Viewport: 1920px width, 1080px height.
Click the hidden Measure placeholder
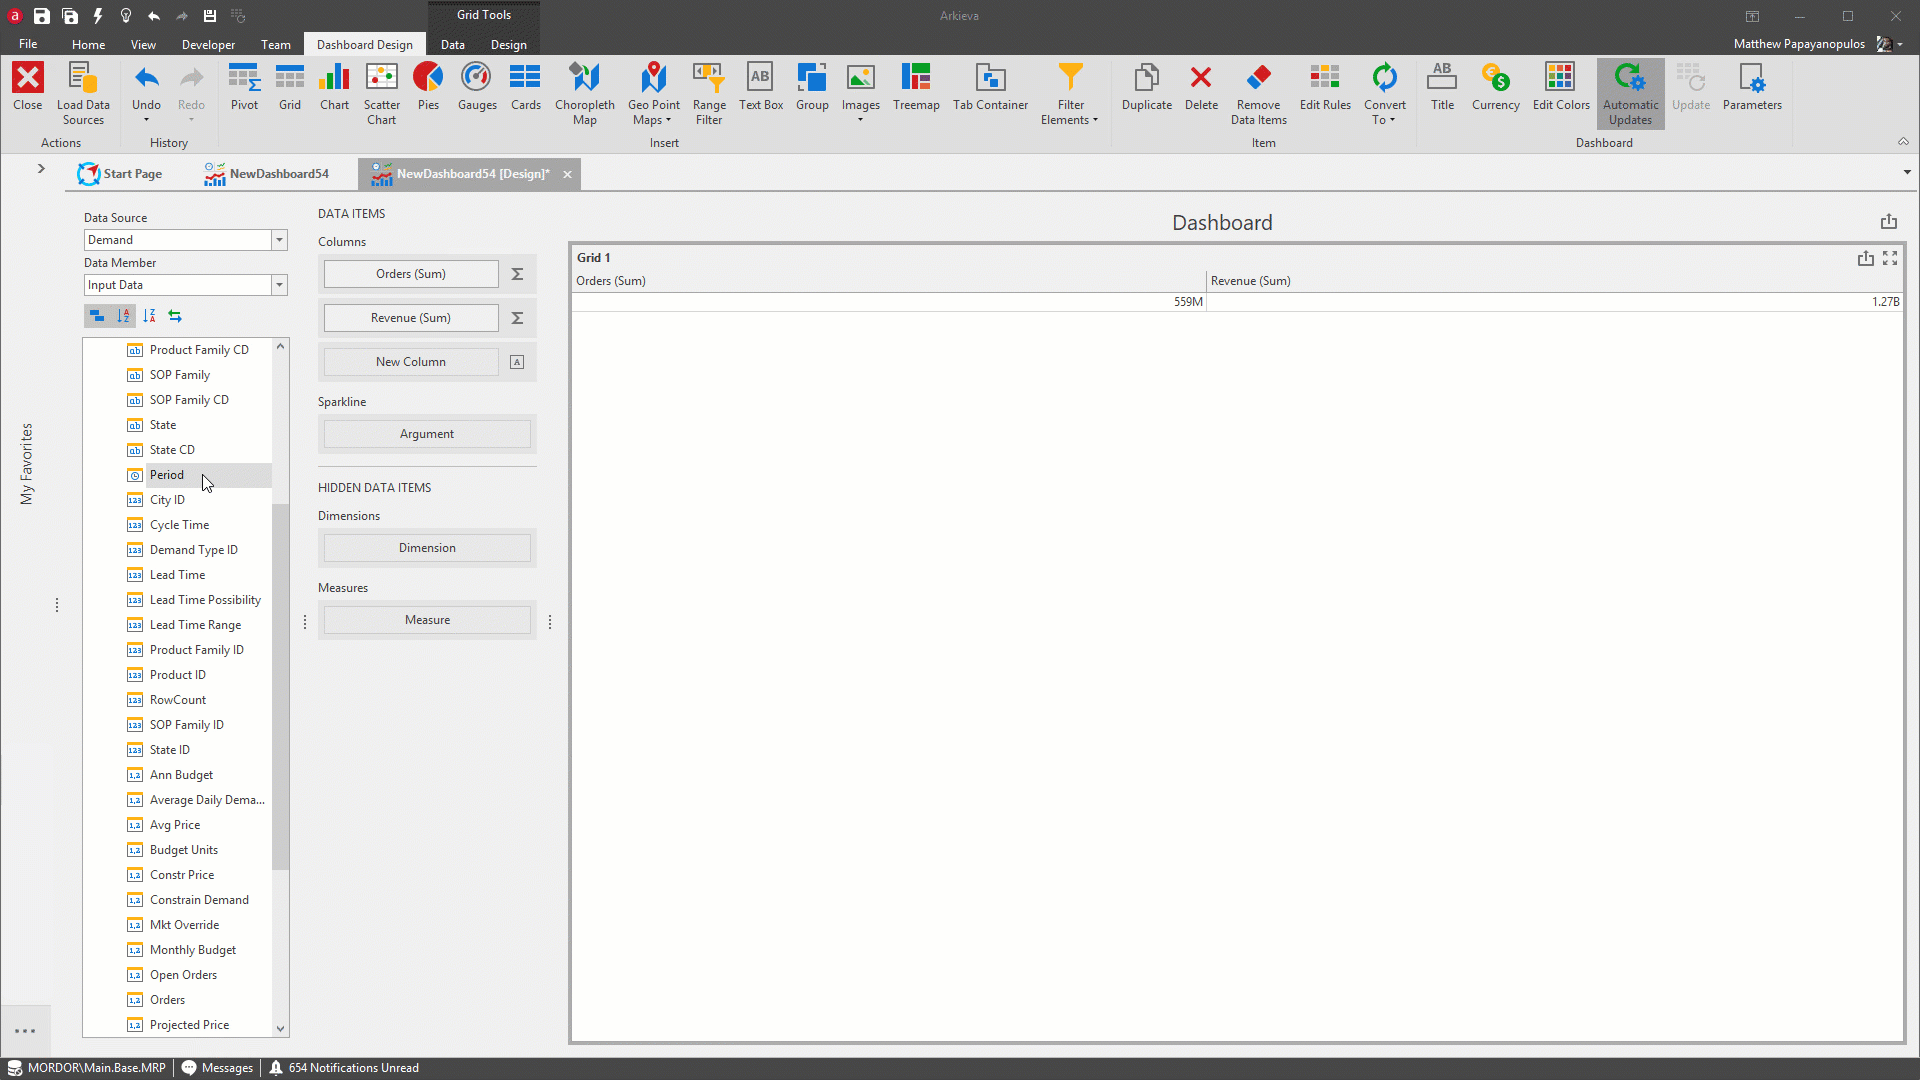click(427, 620)
